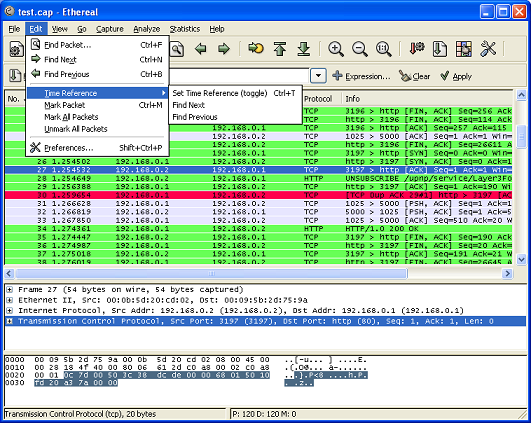Image resolution: width=531 pixels, height=423 pixels.
Task: Click packet list scroll up arrow
Action: pos(521,96)
